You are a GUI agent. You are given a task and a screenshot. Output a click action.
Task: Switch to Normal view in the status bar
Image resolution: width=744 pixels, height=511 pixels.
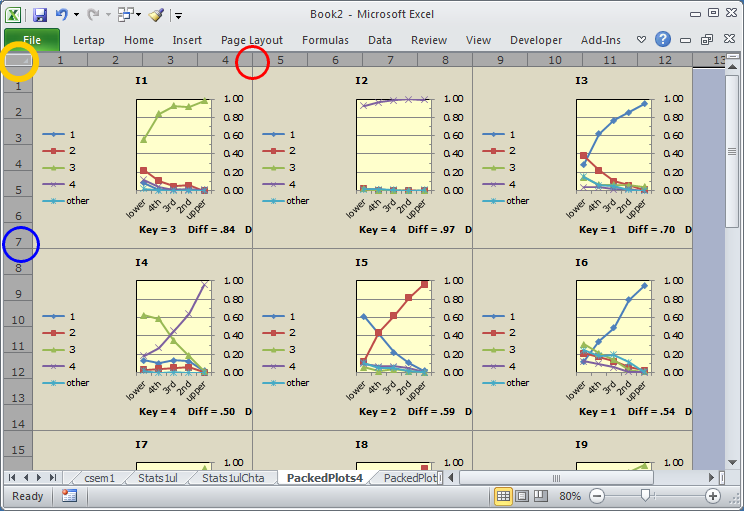pyautogui.click(x=503, y=496)
